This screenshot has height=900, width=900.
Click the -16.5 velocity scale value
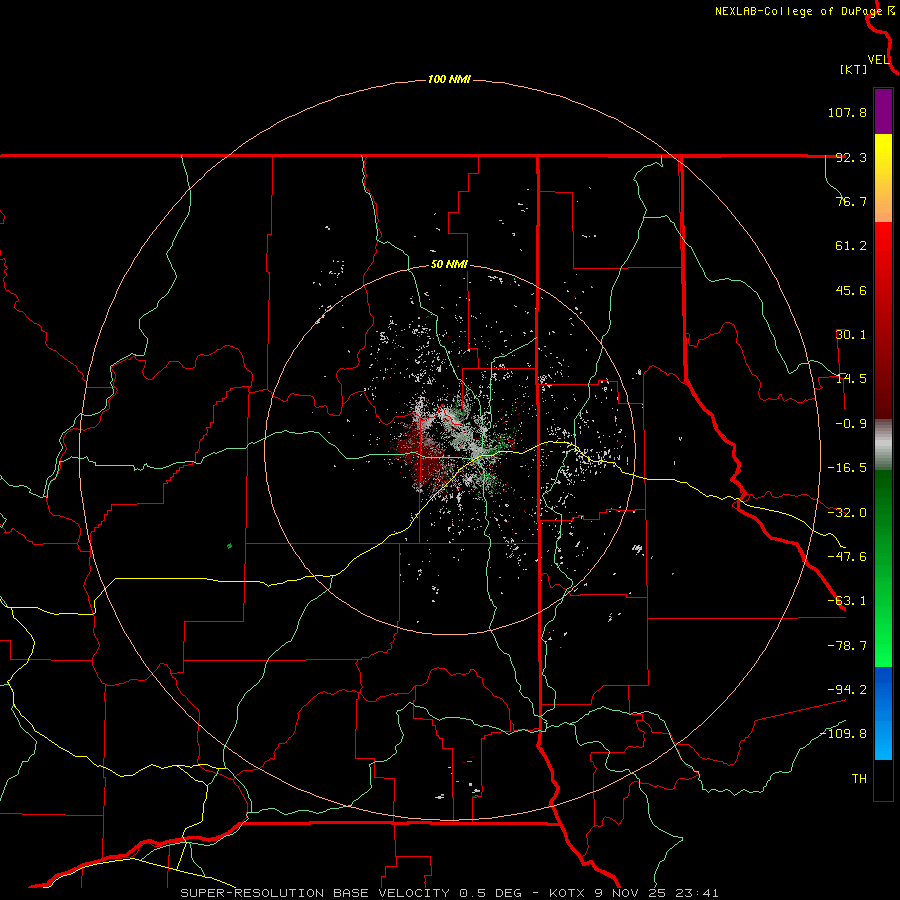click(x=847, y=468)
